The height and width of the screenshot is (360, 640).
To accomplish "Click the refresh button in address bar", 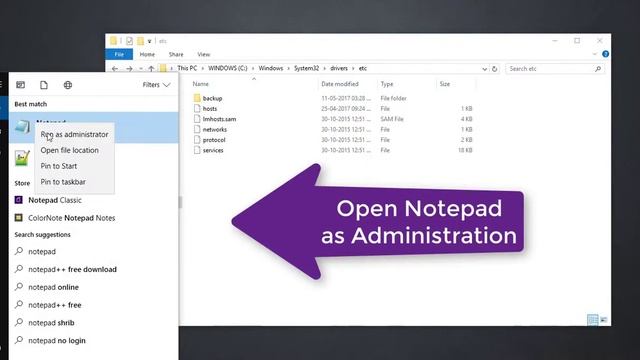I will tap(494, 69).
